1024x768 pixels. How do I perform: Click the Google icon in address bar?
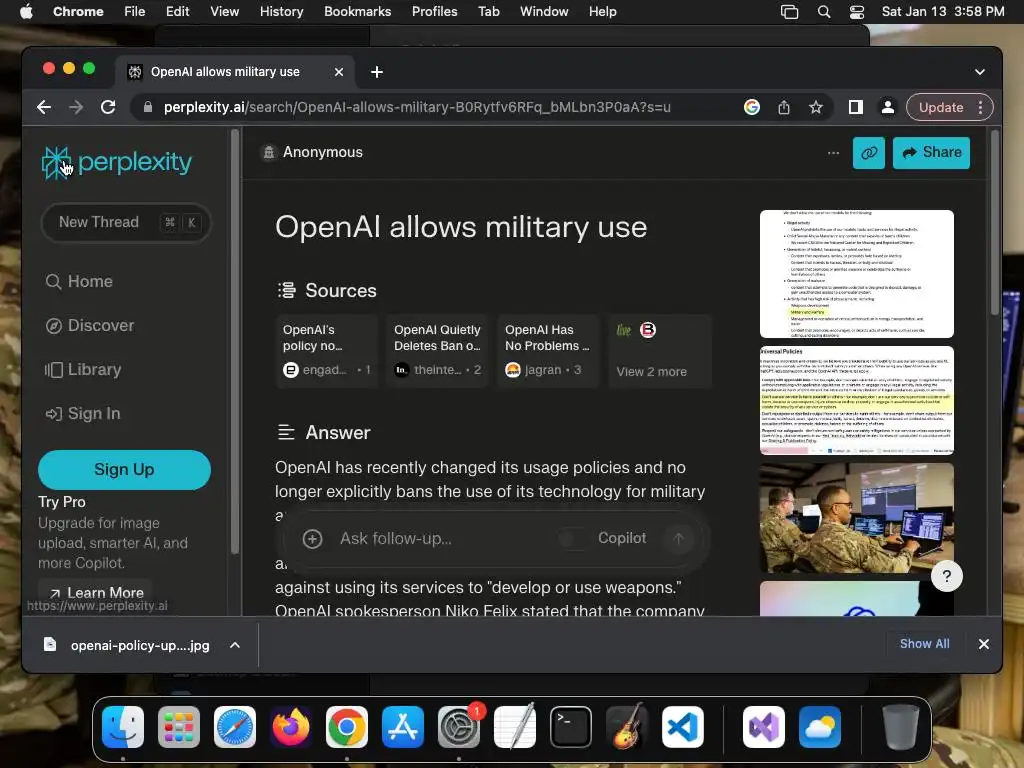[752, 107]
